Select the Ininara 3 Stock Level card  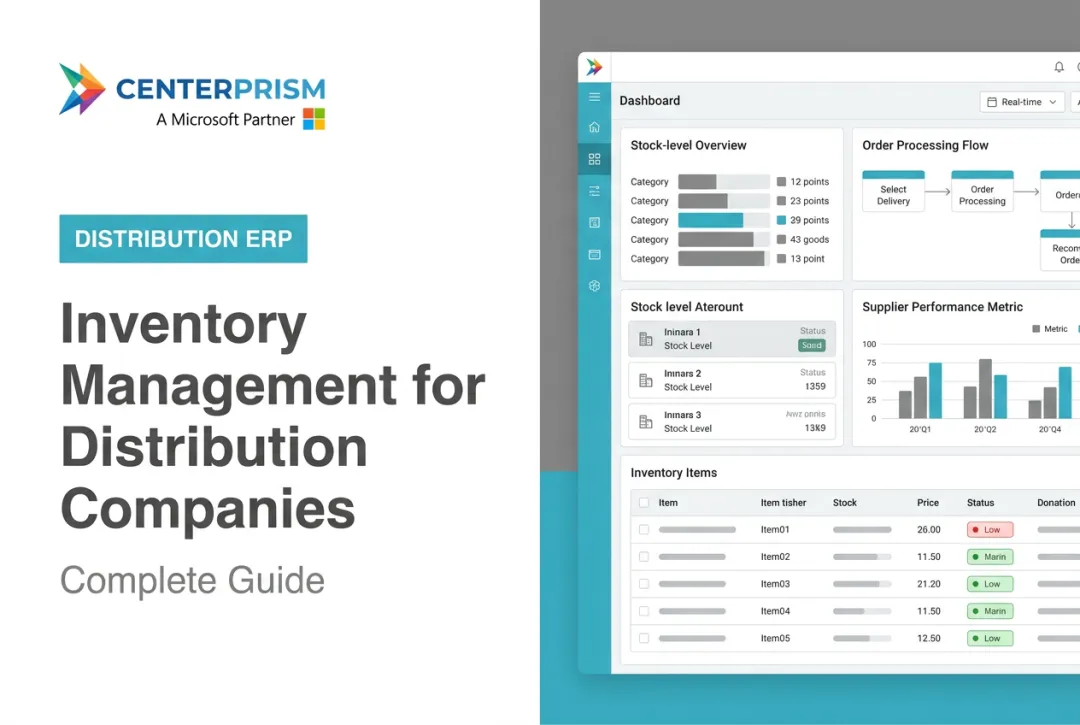pyautogui.click(x=731, y=421)
